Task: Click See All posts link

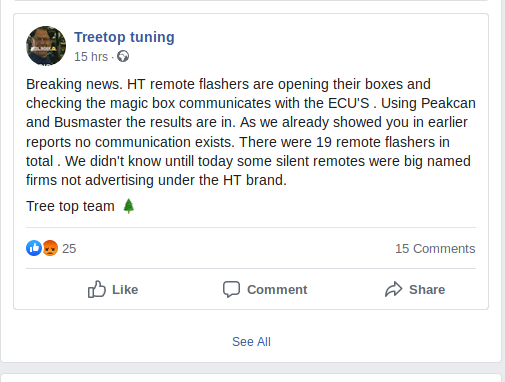Action: pyautogui.click(x=251, y=342)
